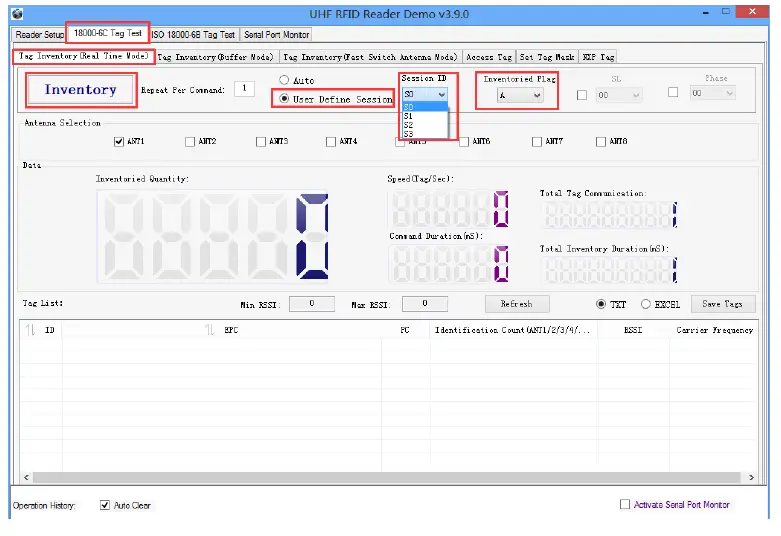Open the Access Tag tab
This screenshot has height=536, width=781.
click(489, 57)
